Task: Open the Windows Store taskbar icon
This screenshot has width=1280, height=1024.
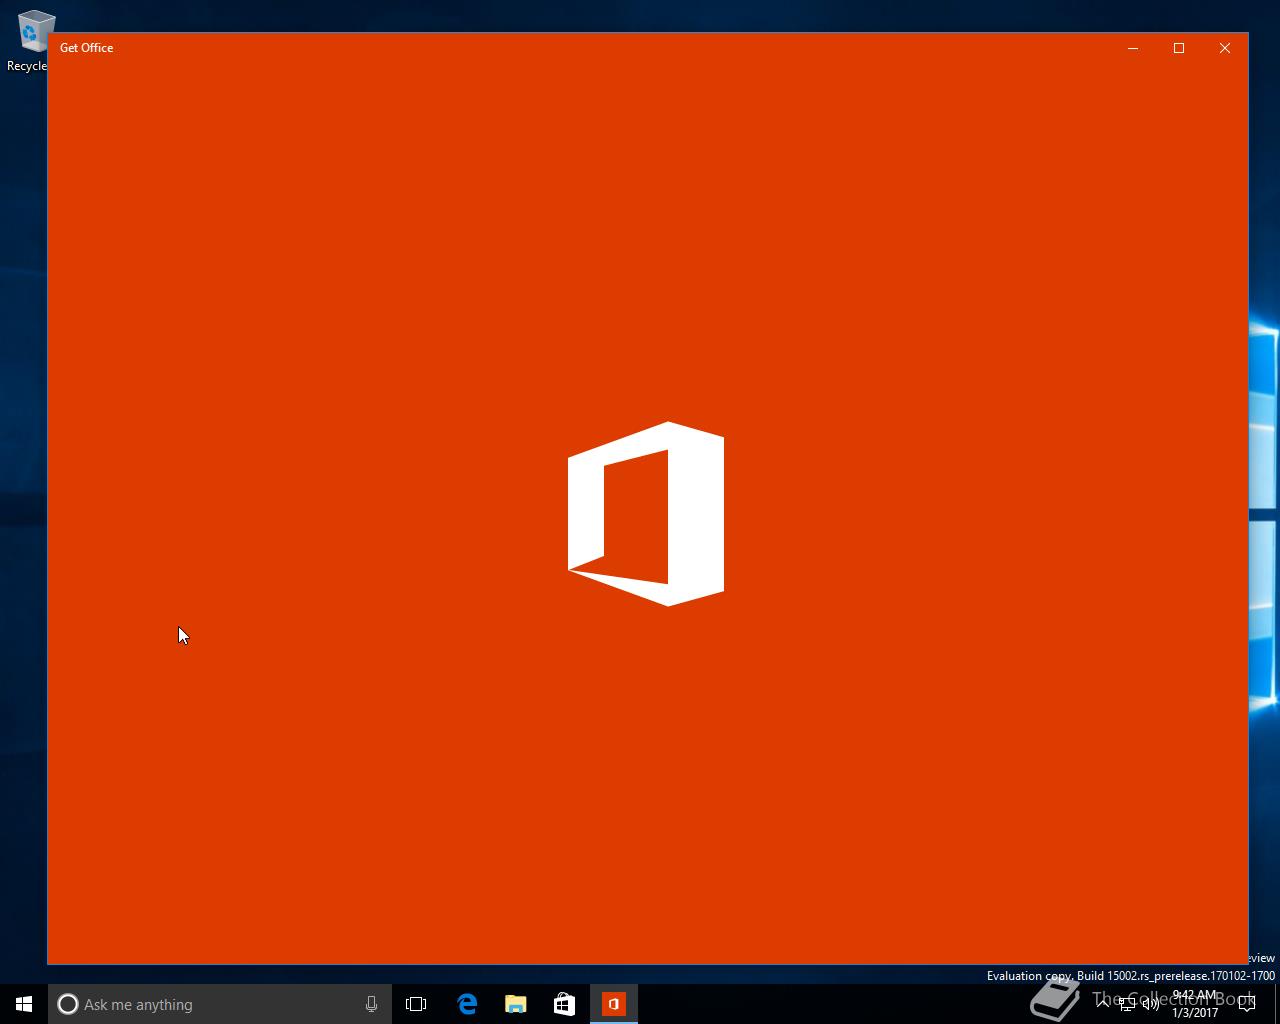Action: (x=564, y=1004)
